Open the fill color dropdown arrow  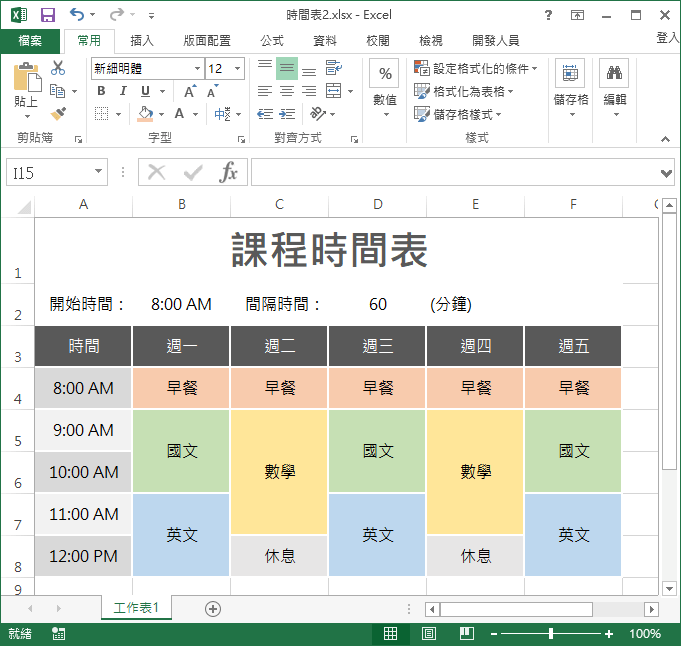(162, 114)
